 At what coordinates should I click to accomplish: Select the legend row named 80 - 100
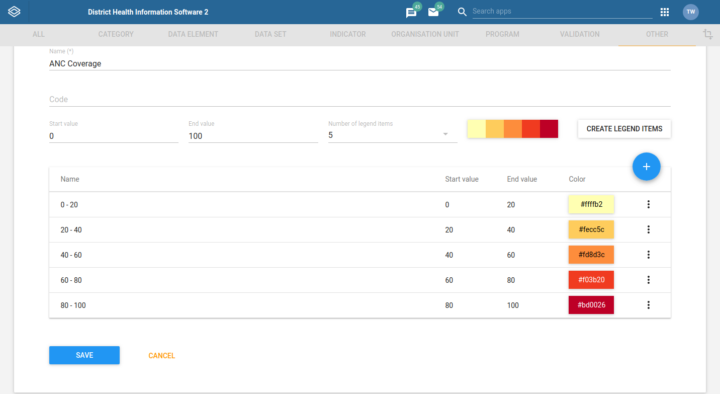click(x=360, y=305)
